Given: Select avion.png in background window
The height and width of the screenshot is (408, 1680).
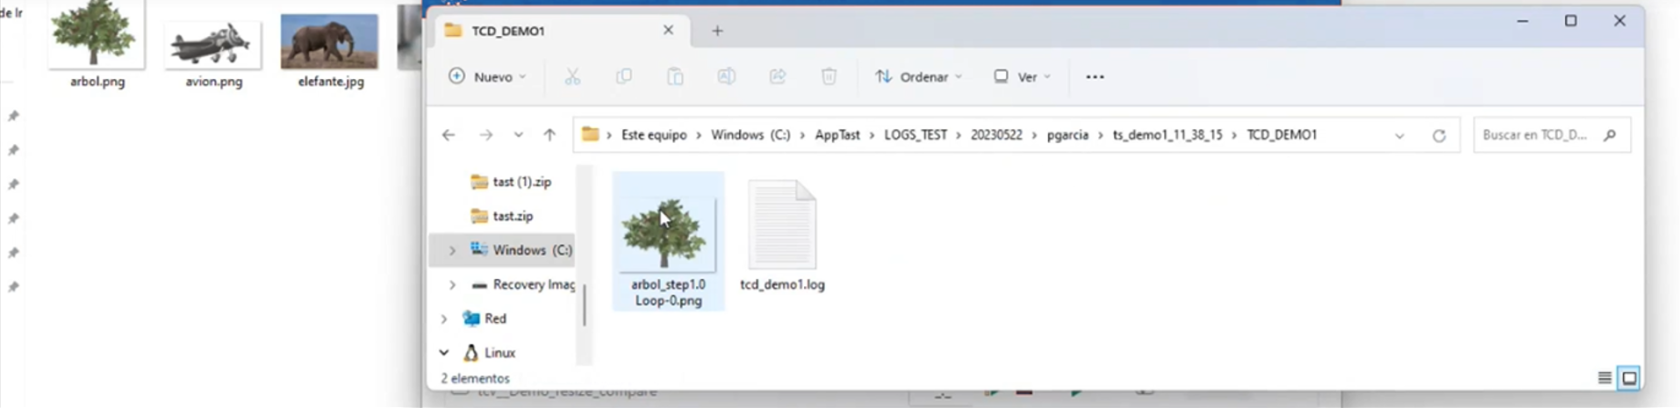Looking at the screenshot, I should click(214, 56).
